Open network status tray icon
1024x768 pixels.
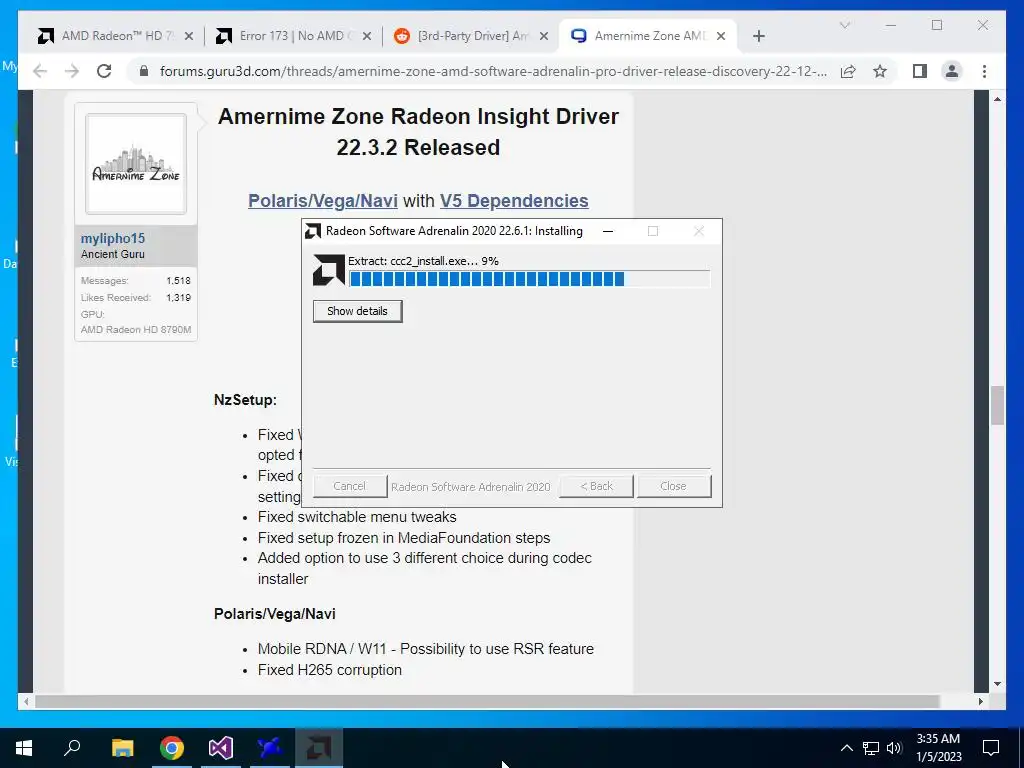coord(871,748)
